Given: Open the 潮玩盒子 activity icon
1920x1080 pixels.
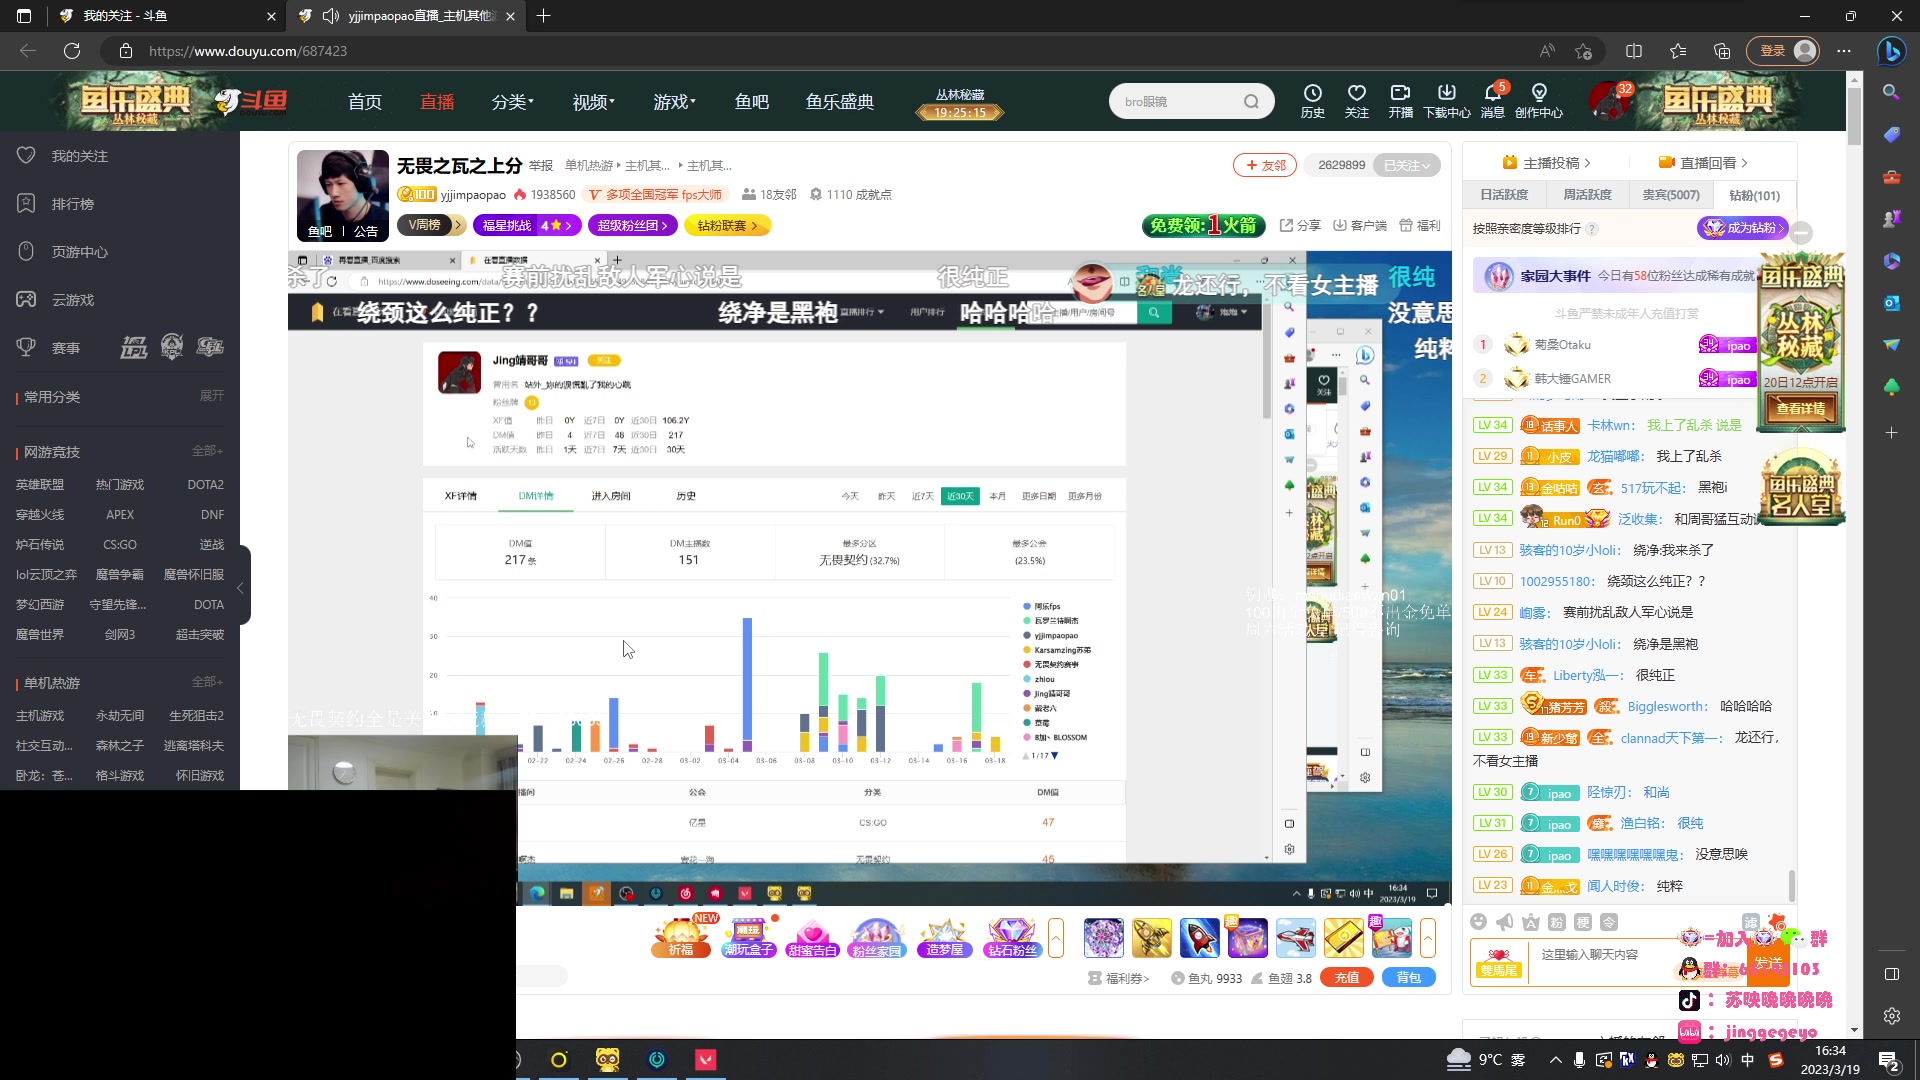Looking at the screenshot, I should (748, 938).
